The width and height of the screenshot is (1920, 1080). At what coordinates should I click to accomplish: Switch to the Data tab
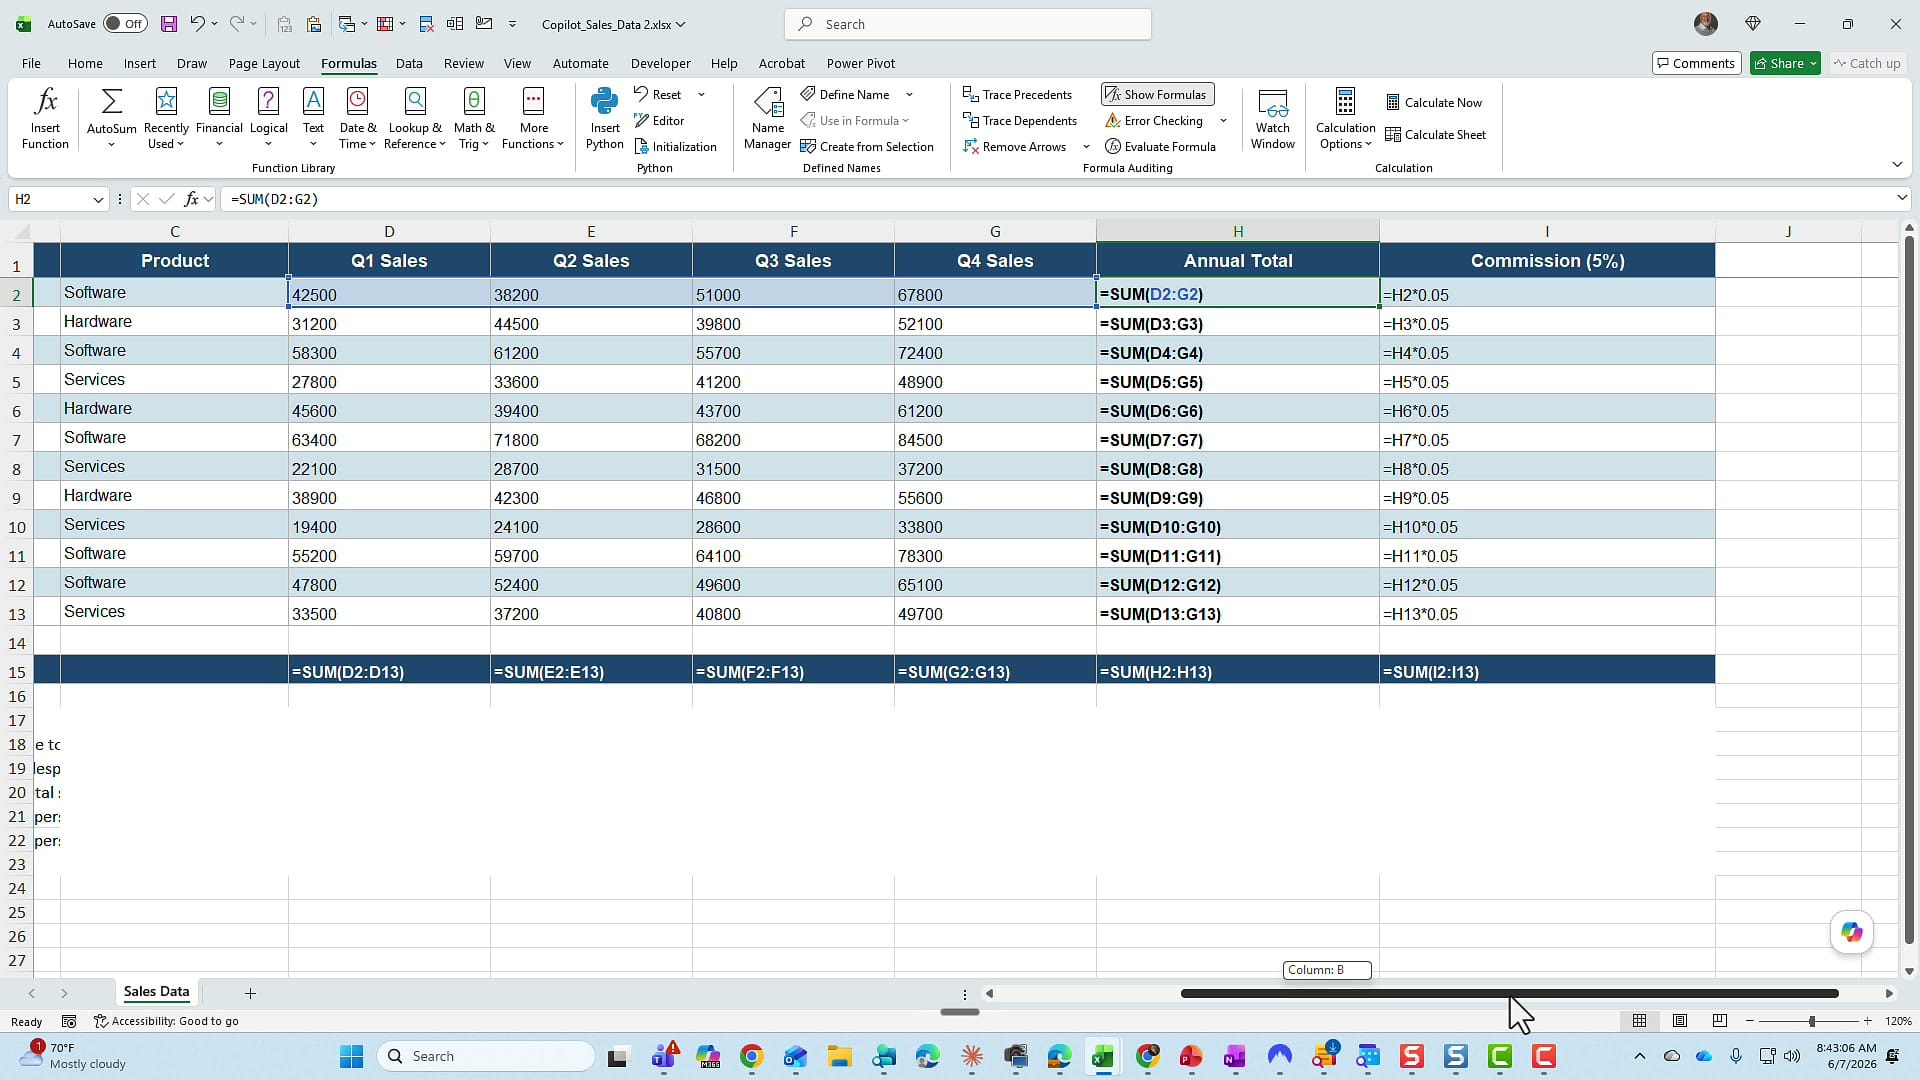[x=409, y=63]
